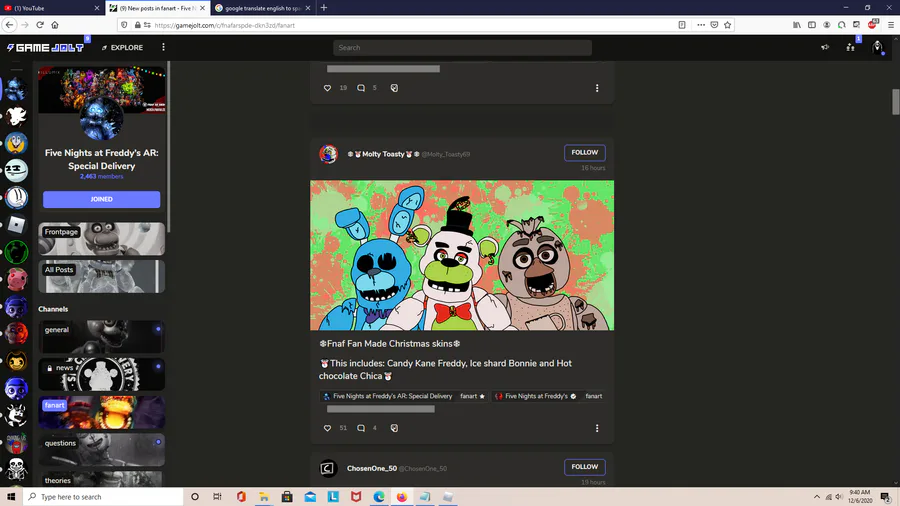
Task: Open the Game Jolt home logo
Action: (x=45, y=48)
